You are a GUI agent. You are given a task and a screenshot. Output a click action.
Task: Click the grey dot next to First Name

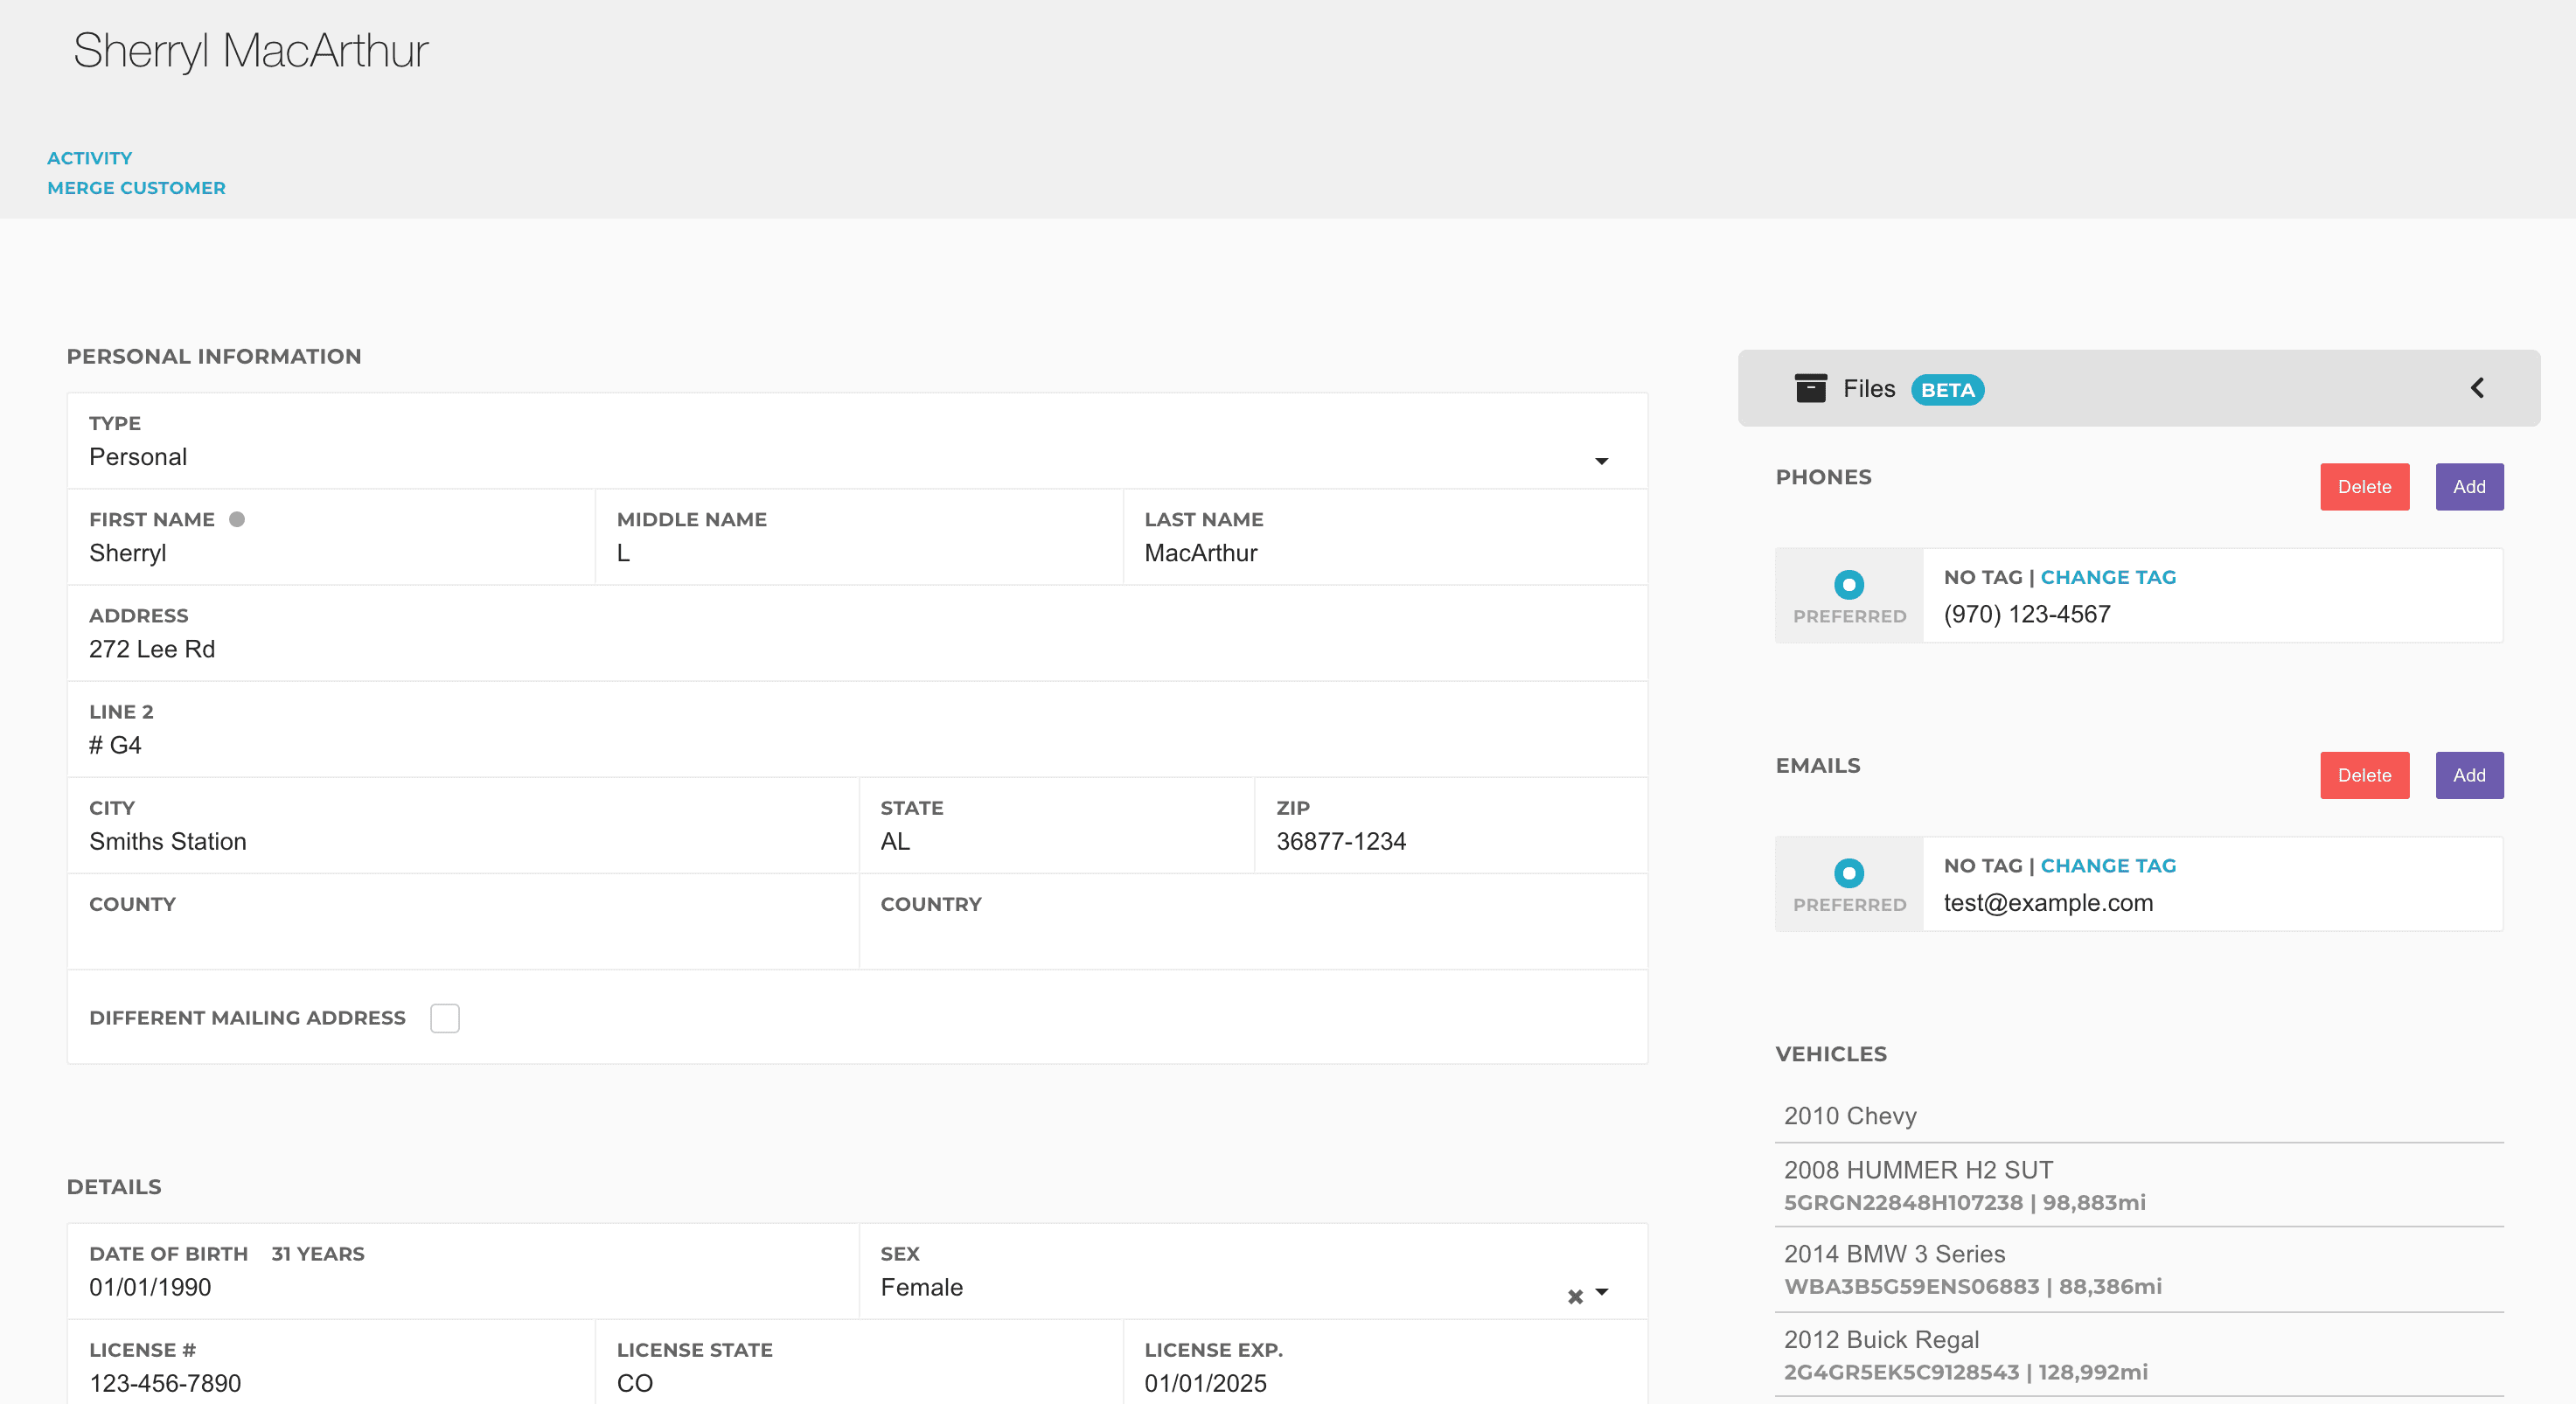pyautogui.click(x=237, y=519)
